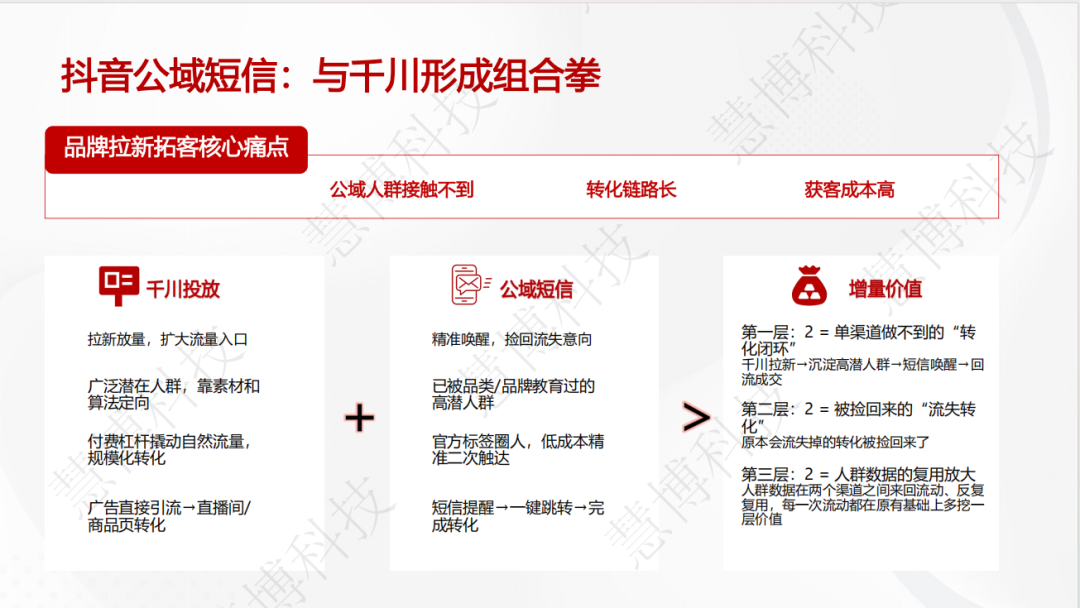
Task: Click the line 第三层：2 = 人群数据的复用放大
Action: [858, 474]
